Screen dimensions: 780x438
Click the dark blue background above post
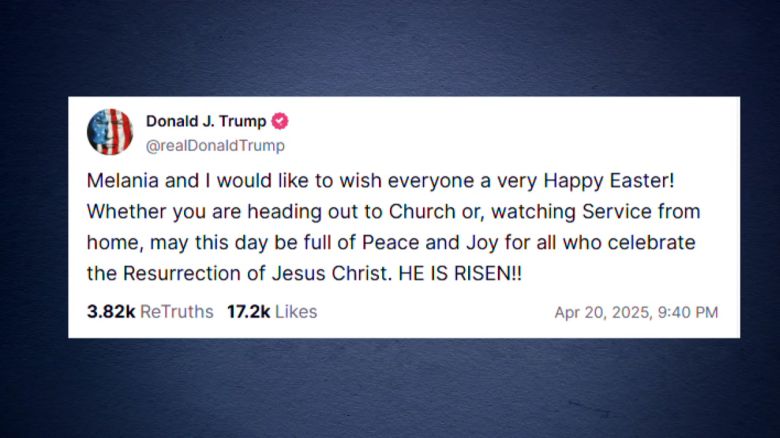pyautogui.click(x=390, y=47)
